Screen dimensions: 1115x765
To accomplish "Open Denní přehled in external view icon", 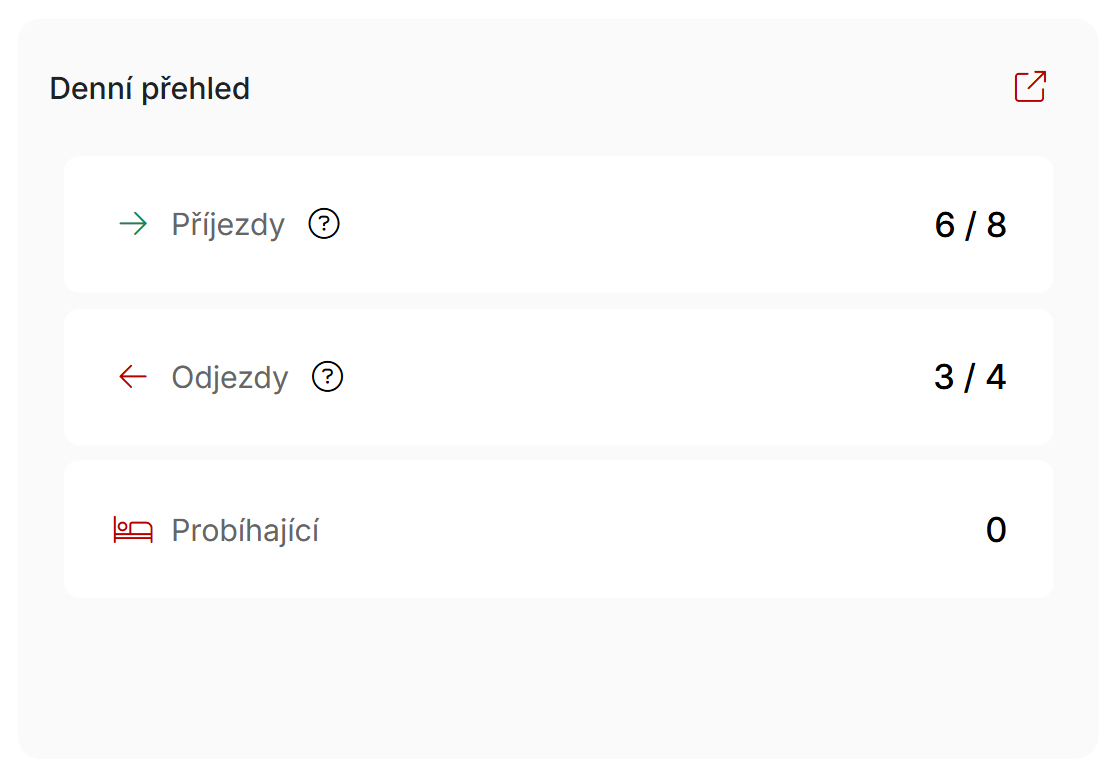I will coord(1030,87).
